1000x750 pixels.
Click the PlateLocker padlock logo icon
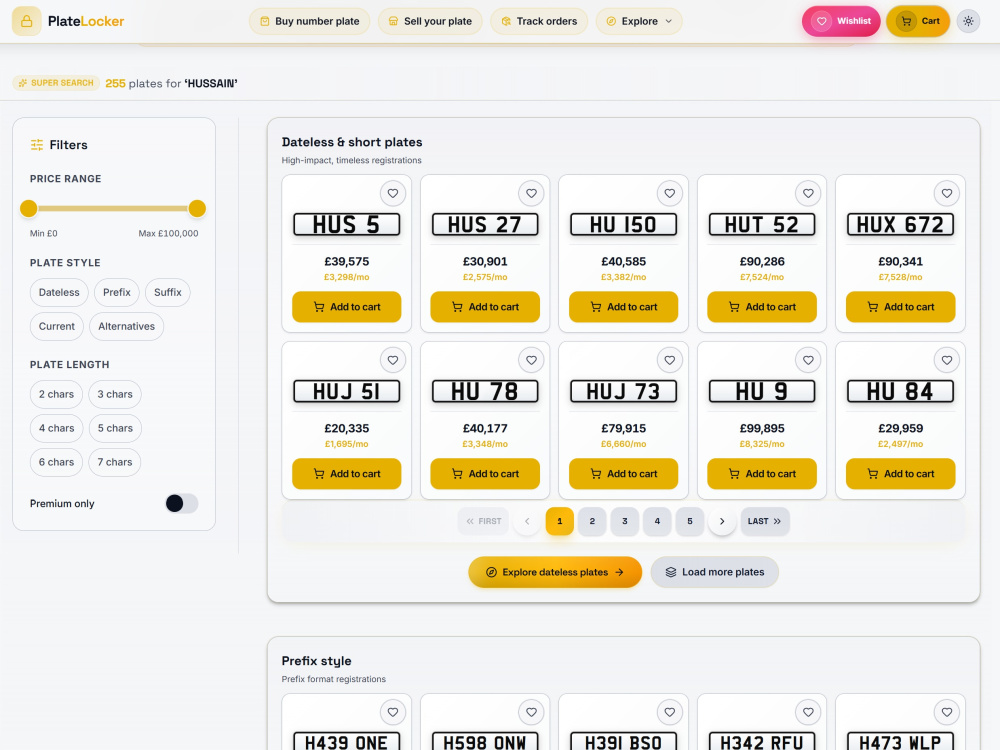pyautogui.click(x=27, y=21)
